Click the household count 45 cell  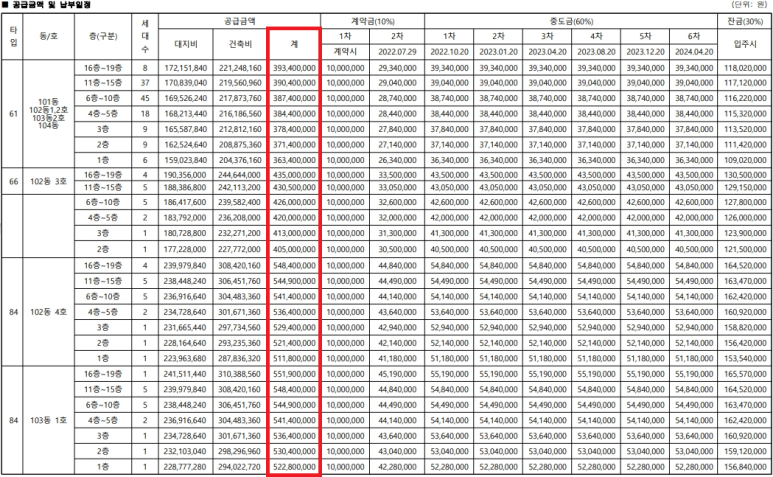point(145,98)
